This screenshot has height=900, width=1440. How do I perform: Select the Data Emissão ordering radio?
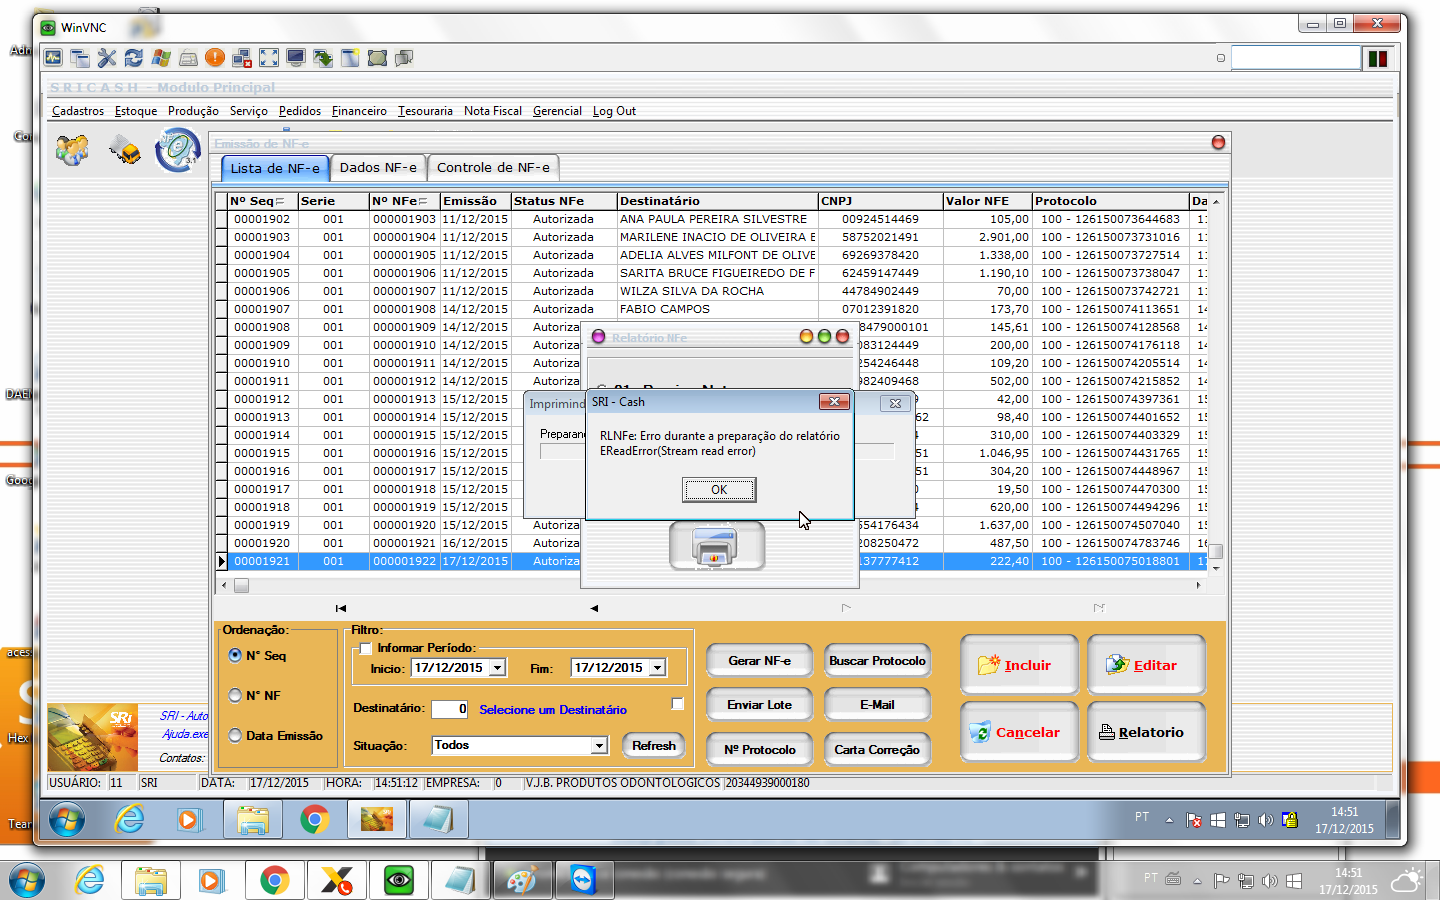(235, 735)
